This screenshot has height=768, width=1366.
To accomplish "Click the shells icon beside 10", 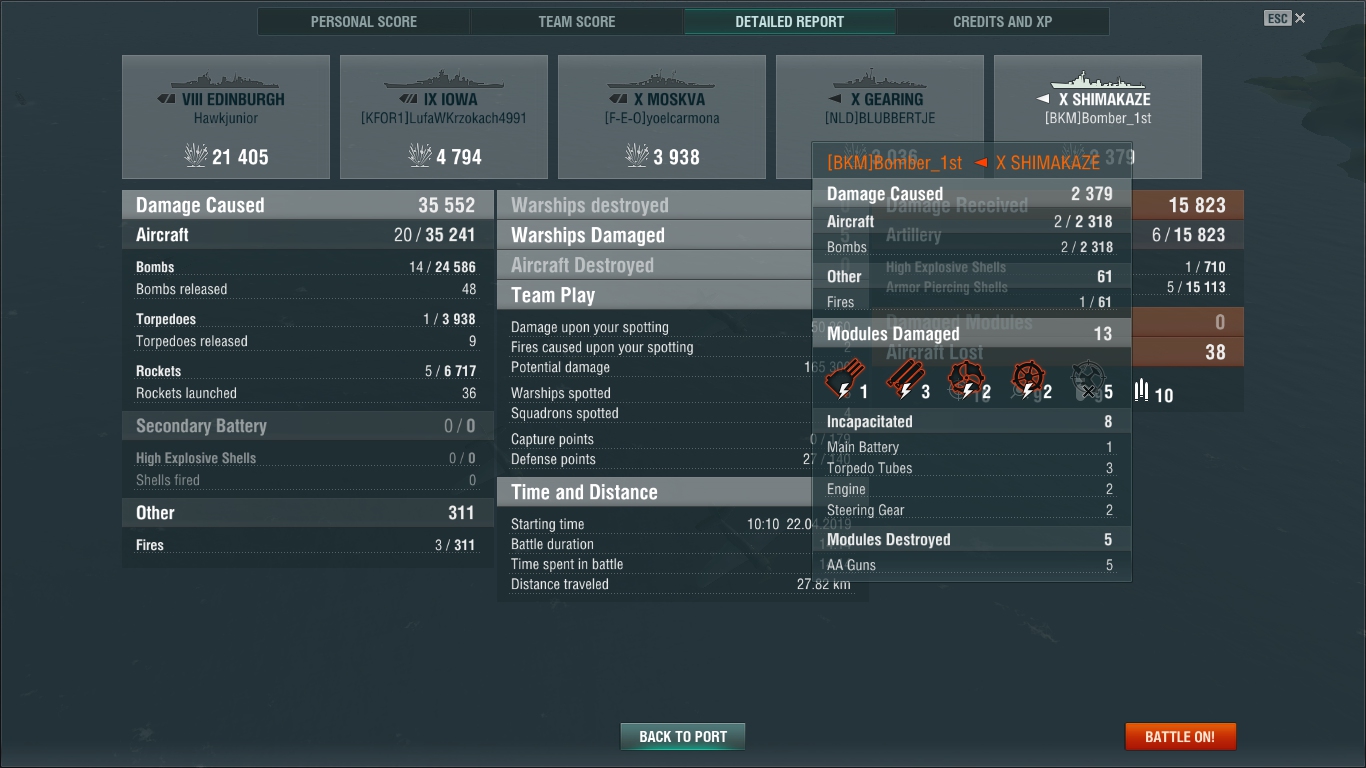I will [1141, 390].
